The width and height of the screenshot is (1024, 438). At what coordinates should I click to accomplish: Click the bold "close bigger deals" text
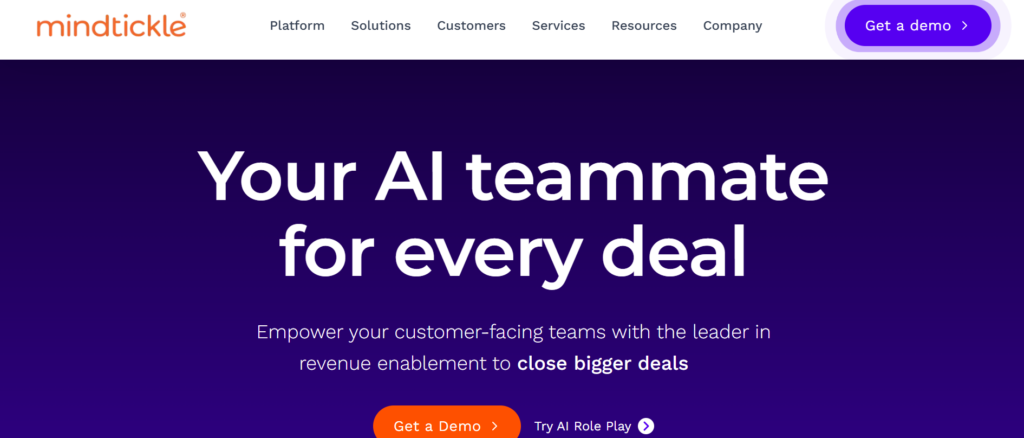coord(603,363)
